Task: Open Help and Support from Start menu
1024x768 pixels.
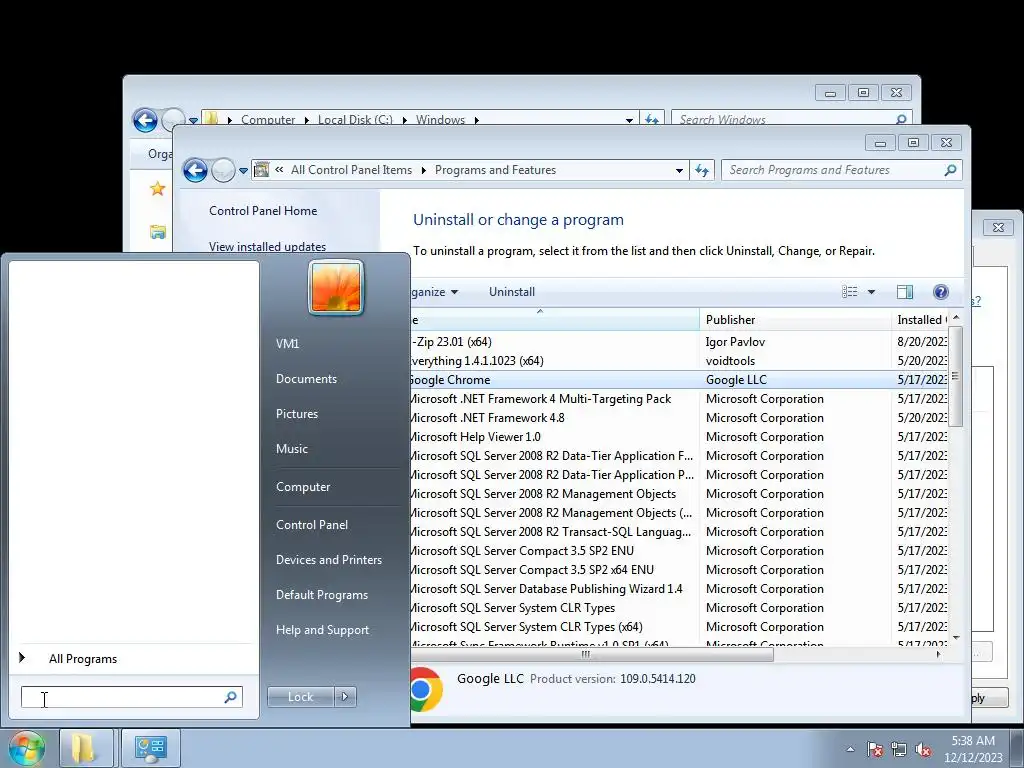Action: (x=323, y=630)
